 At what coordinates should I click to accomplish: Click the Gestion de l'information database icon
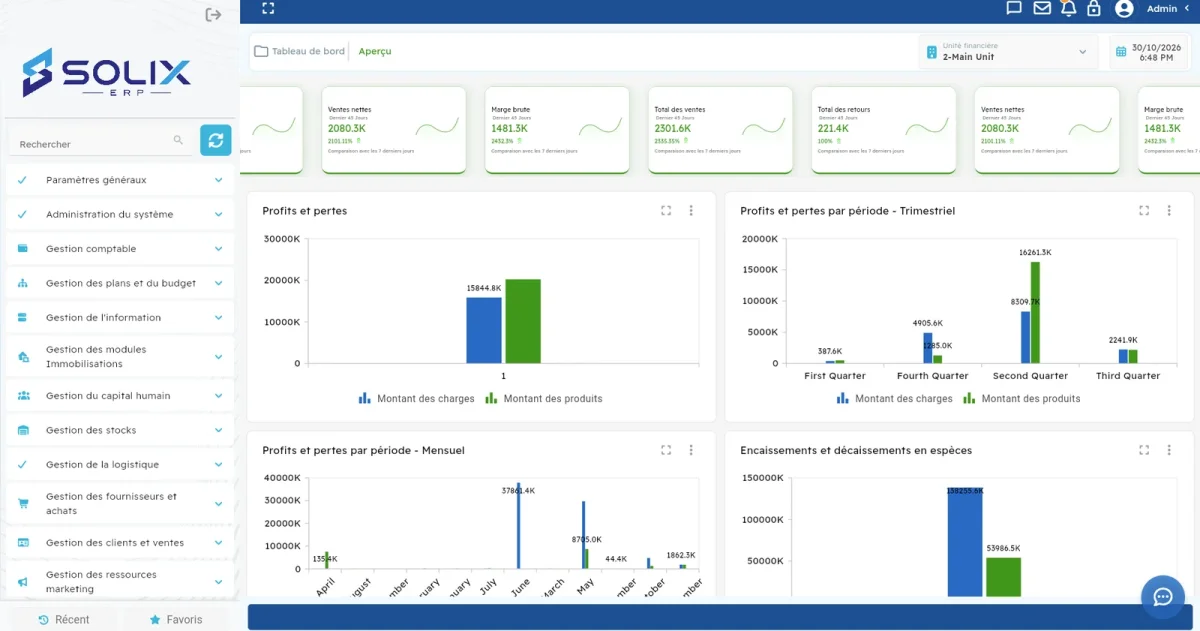pyautogui.click(x=23, y=317)
